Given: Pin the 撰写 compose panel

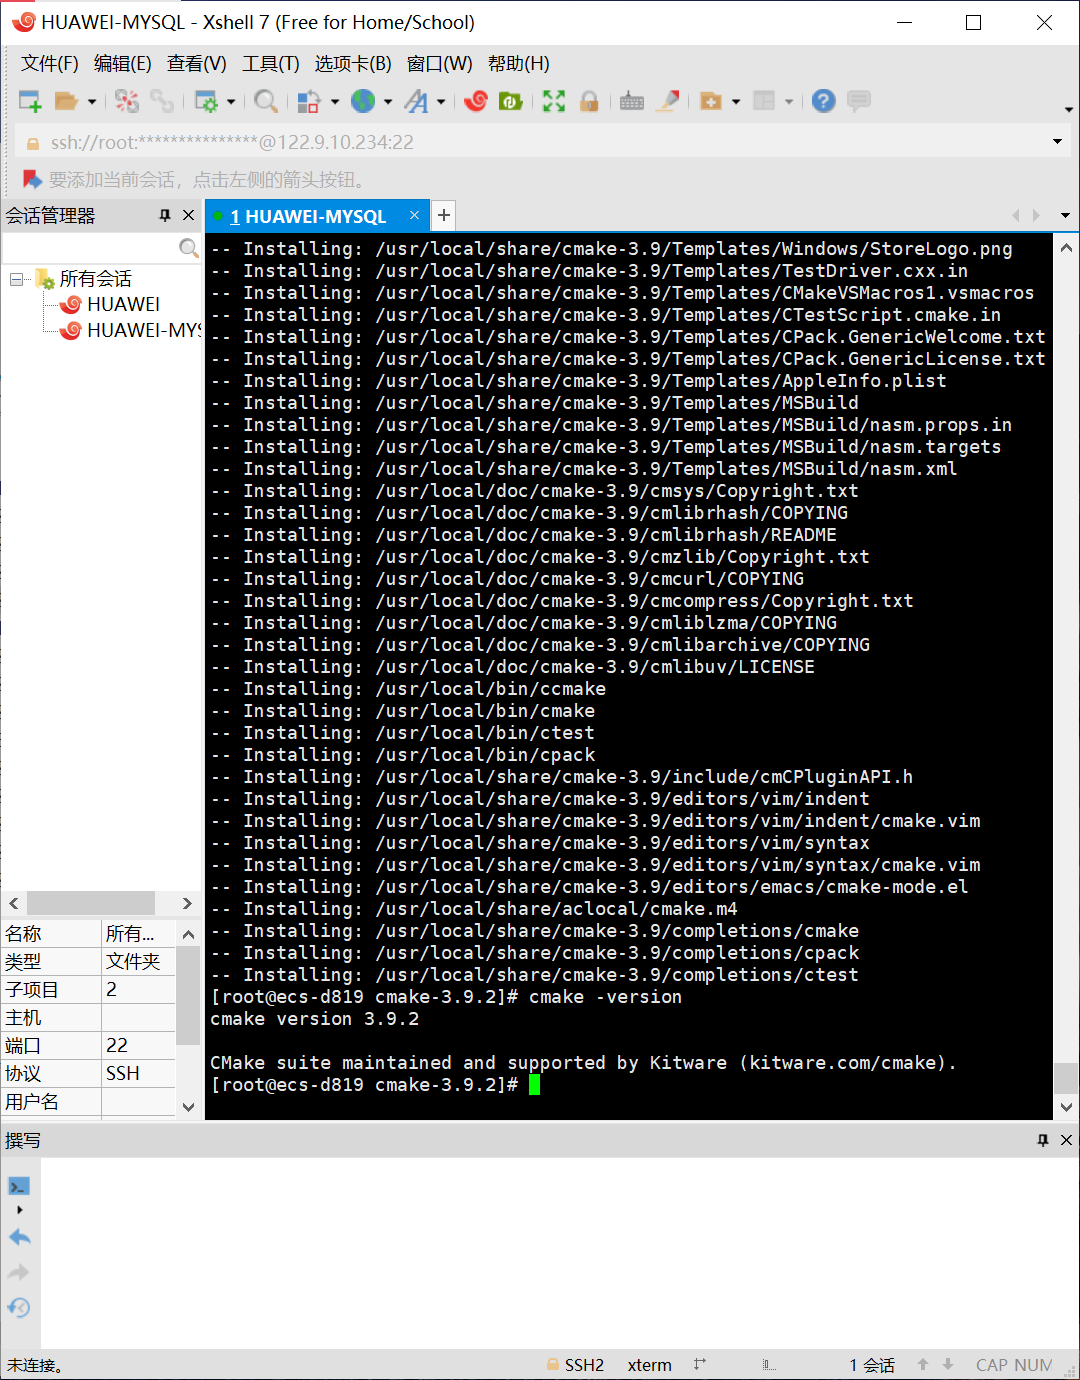Looking at the screenshot, I should click(x=1043, y=1140).
